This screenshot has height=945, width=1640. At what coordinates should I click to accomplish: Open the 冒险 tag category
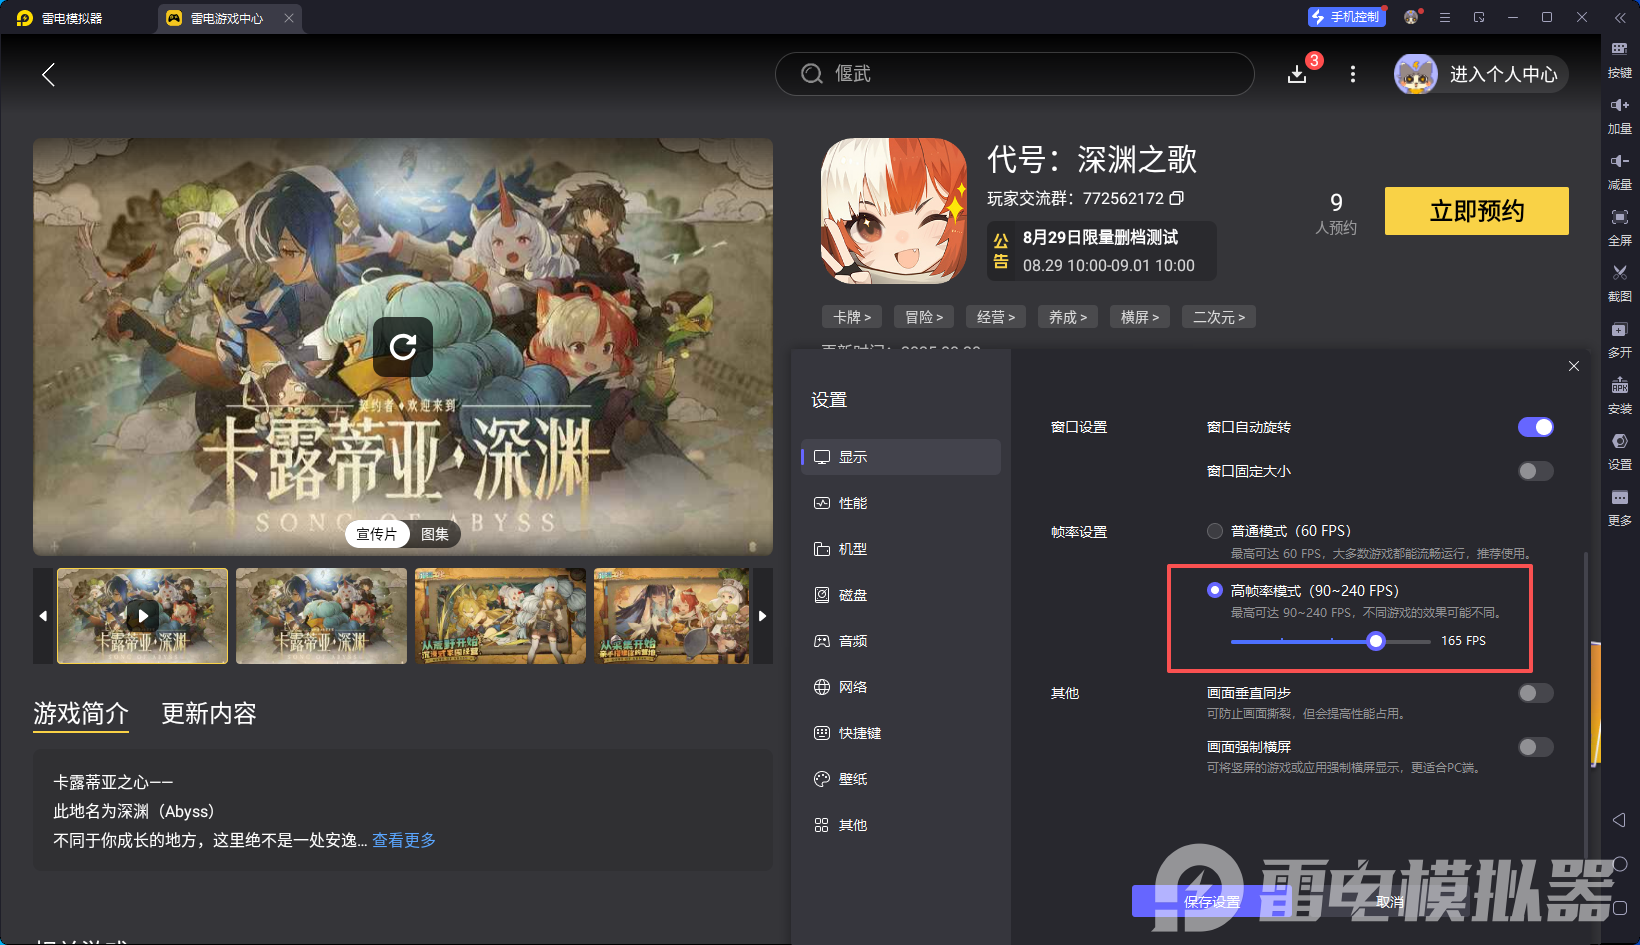[x=924, y=317]
